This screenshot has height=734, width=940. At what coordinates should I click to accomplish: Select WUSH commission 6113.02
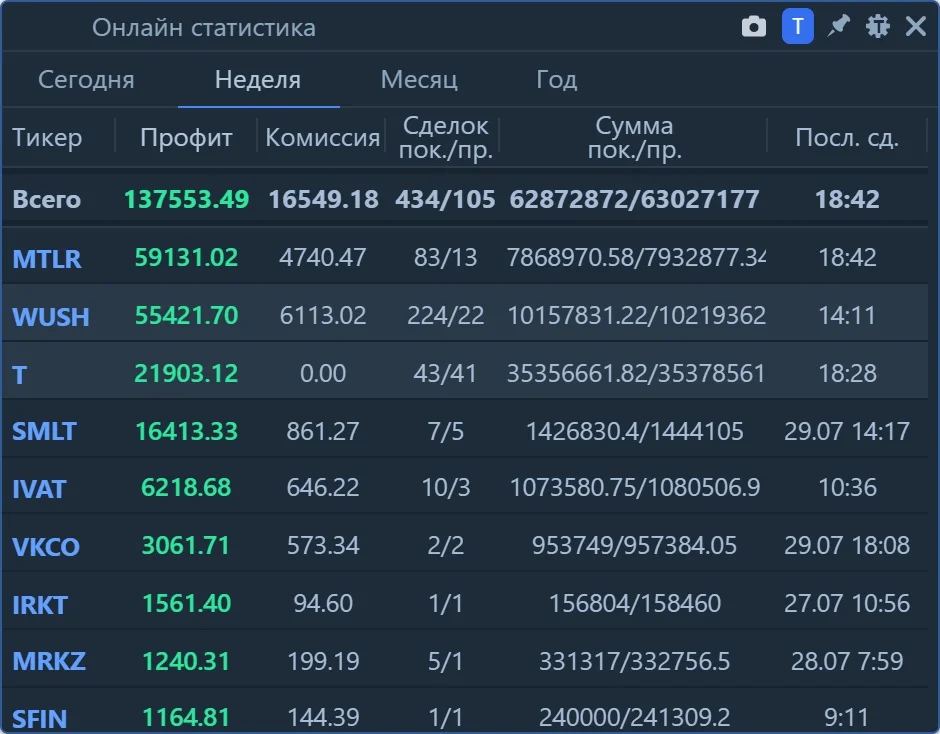(x=323, y=315)
